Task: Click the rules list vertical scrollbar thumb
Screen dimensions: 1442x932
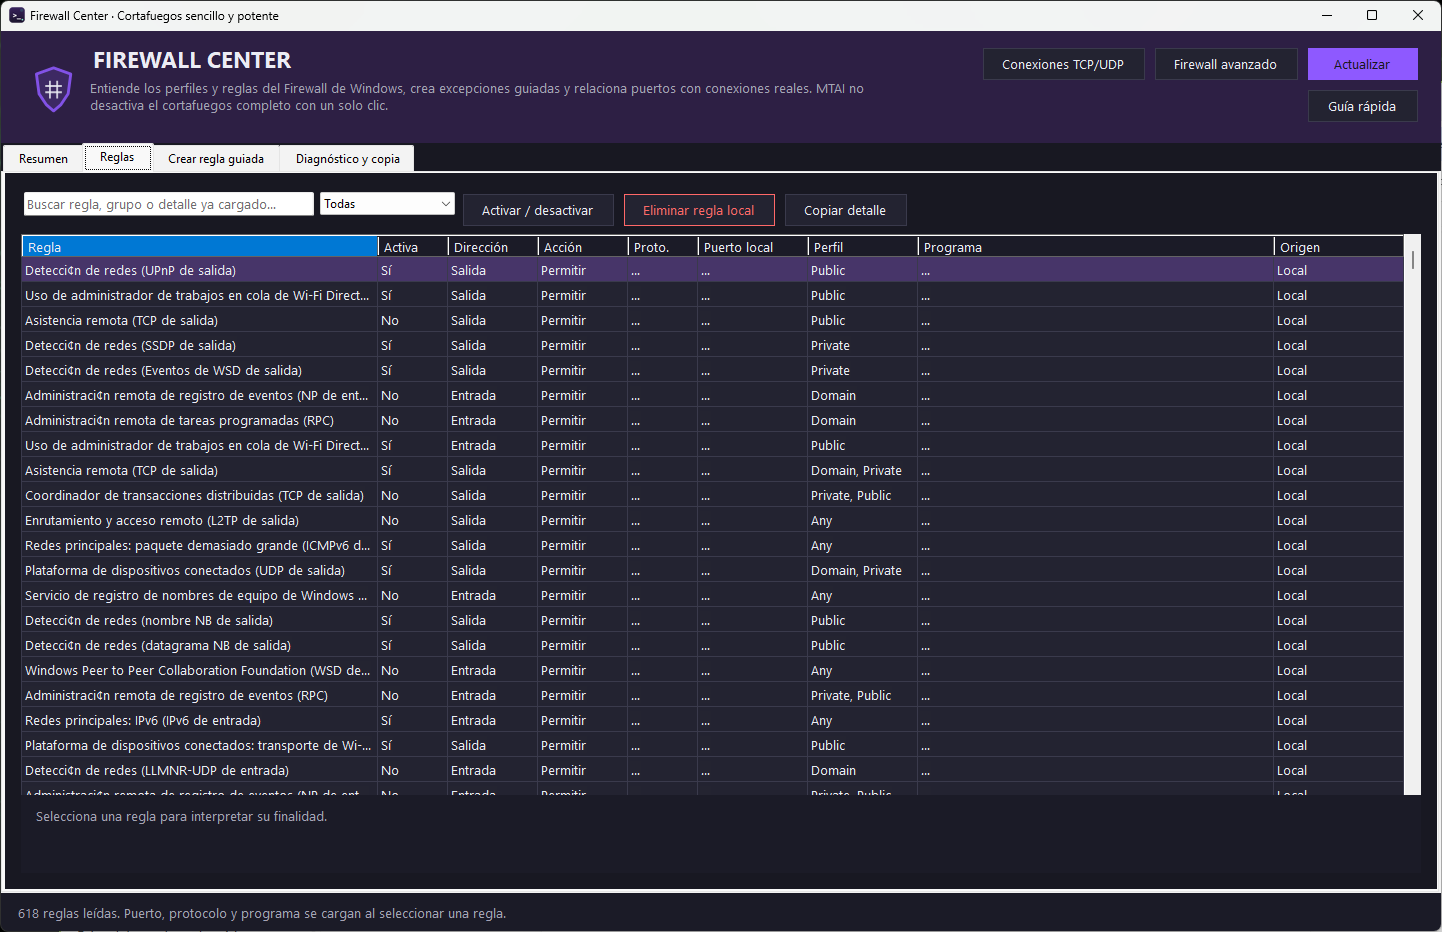Action: click(x=1412, y=260)
